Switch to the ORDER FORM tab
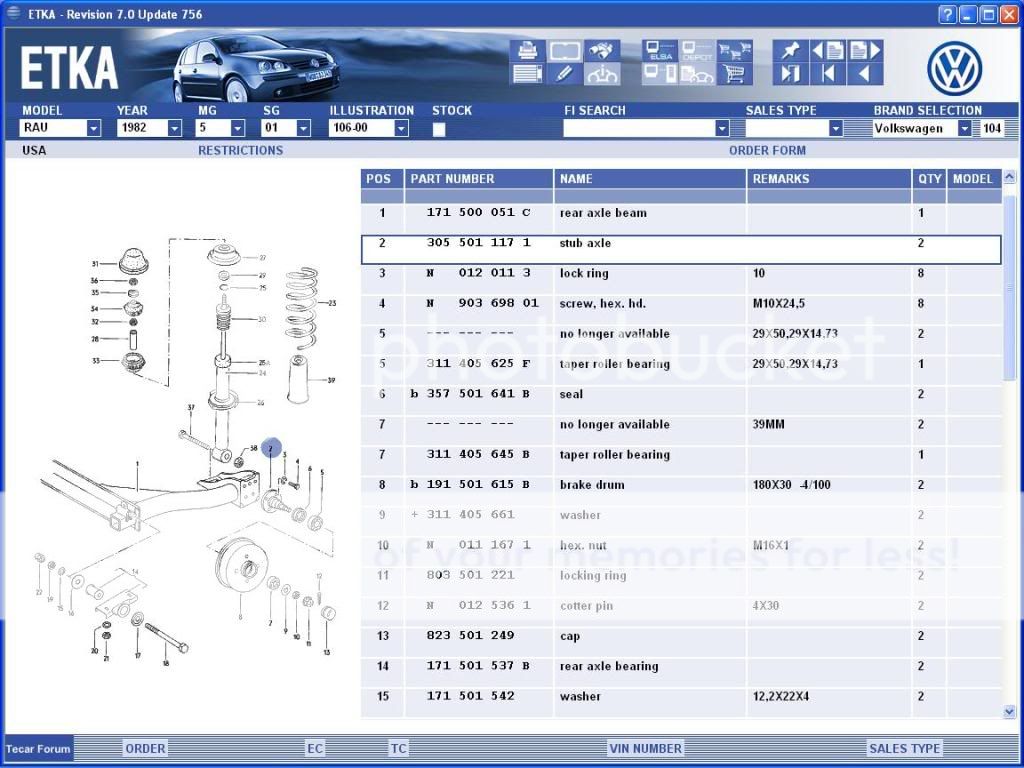 click(767, 151)
